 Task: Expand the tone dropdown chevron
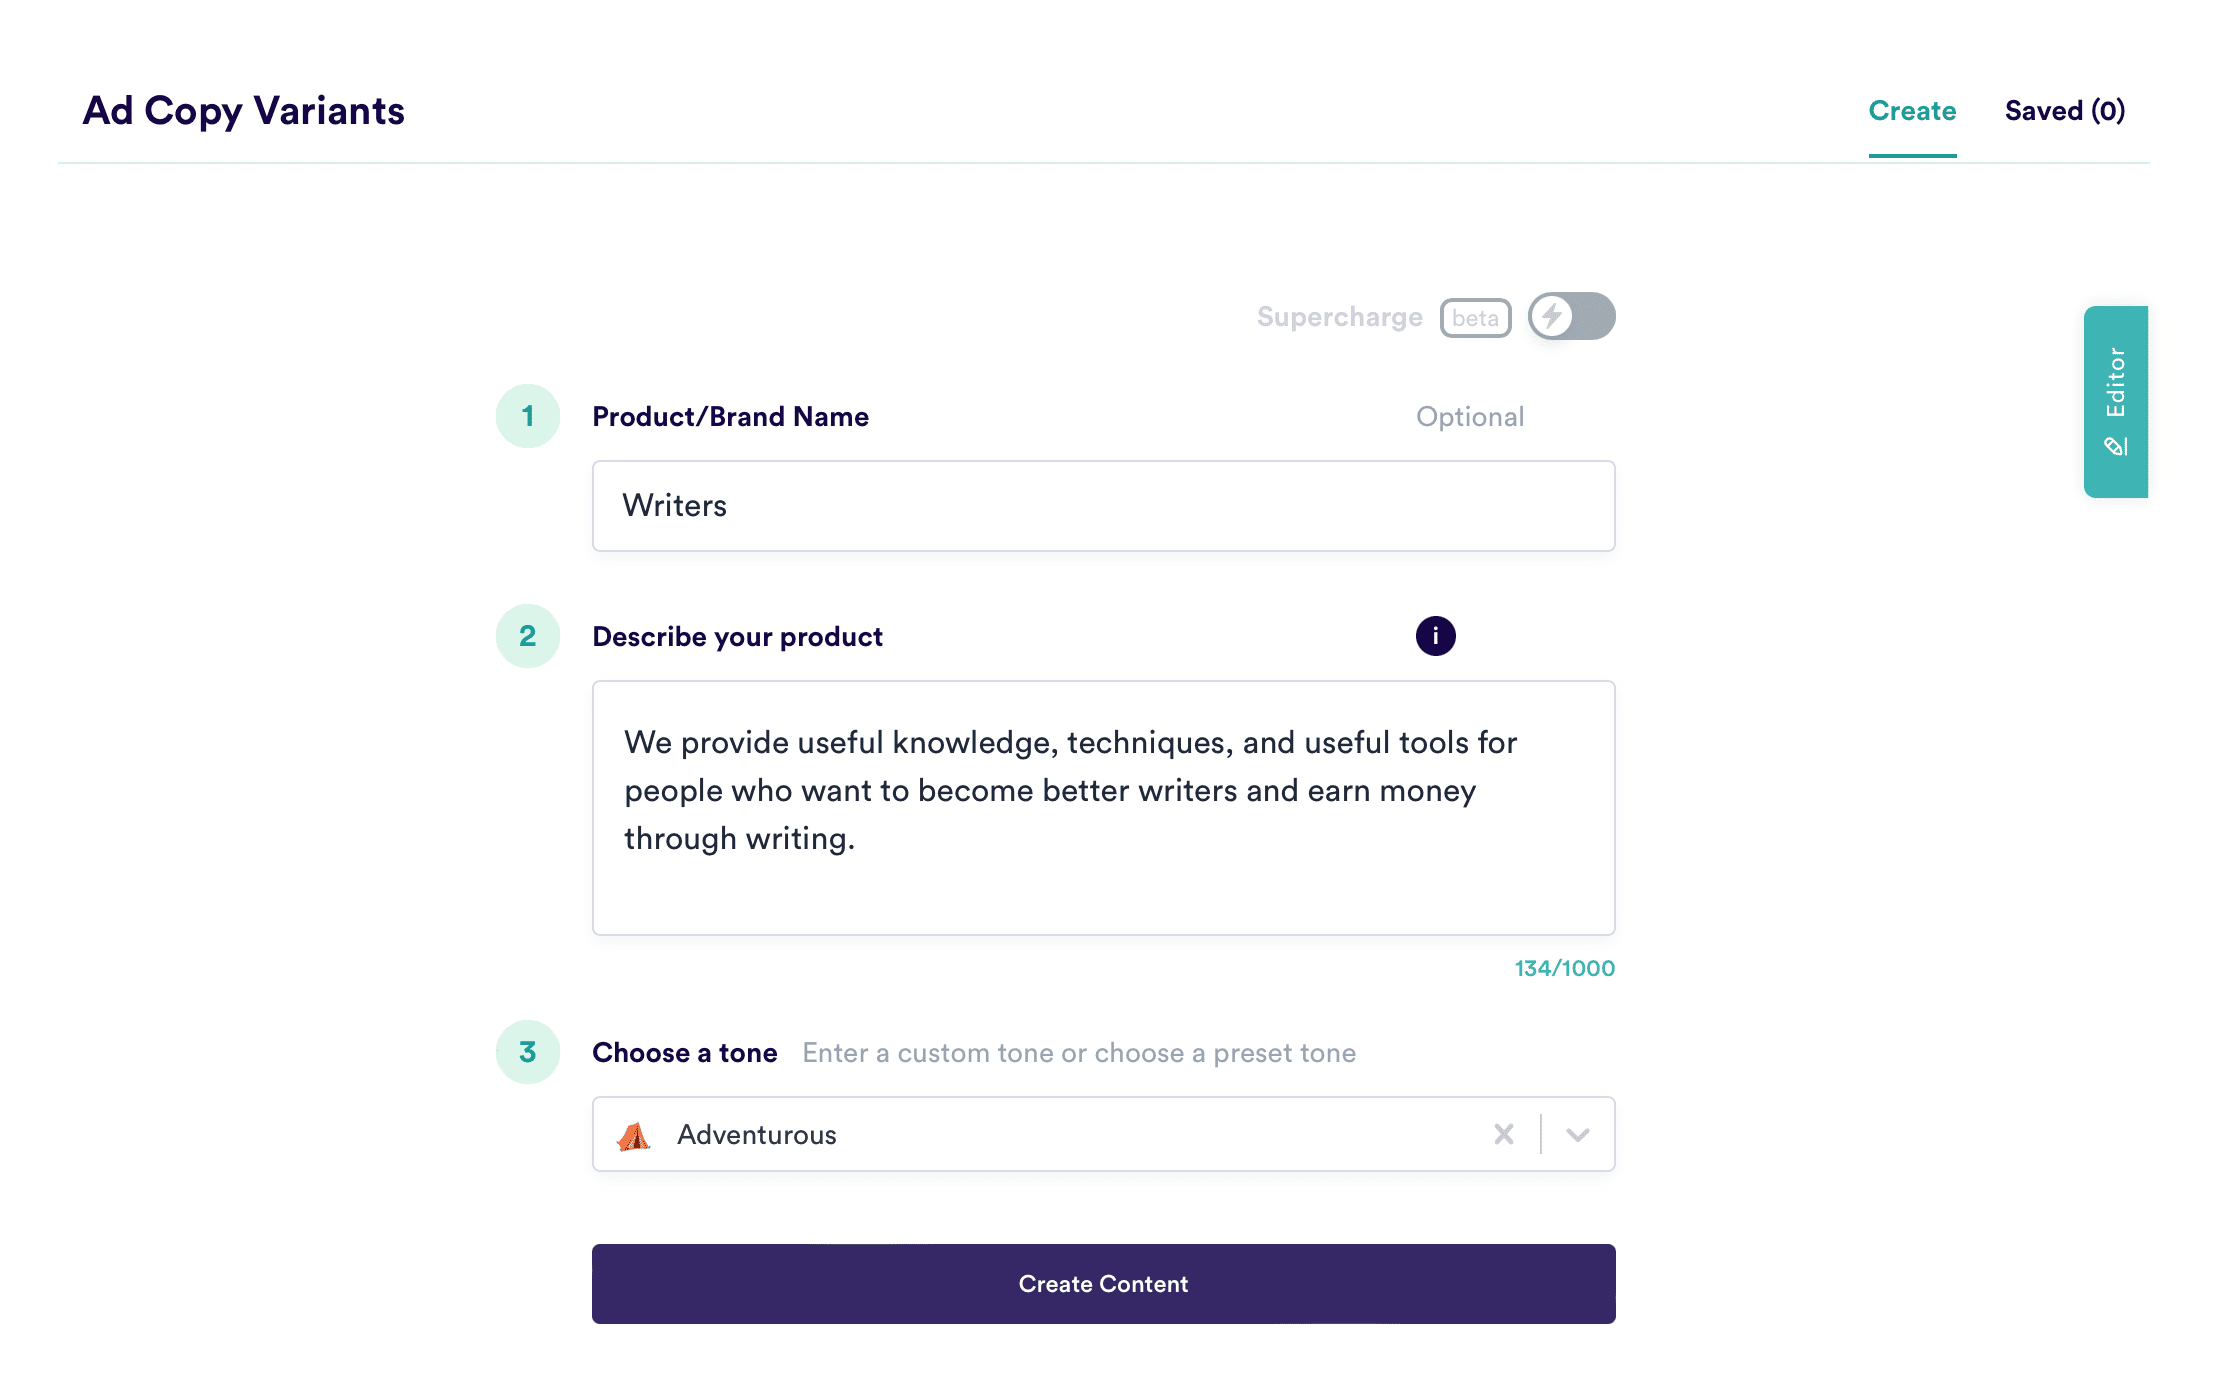1577,1134
